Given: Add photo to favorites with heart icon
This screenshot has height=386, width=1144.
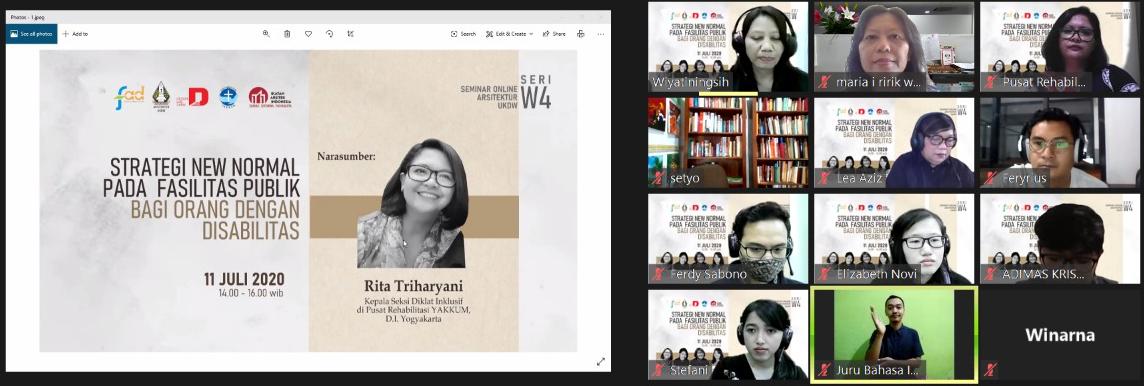Looking at the screenshot, I should pos(308,34).
